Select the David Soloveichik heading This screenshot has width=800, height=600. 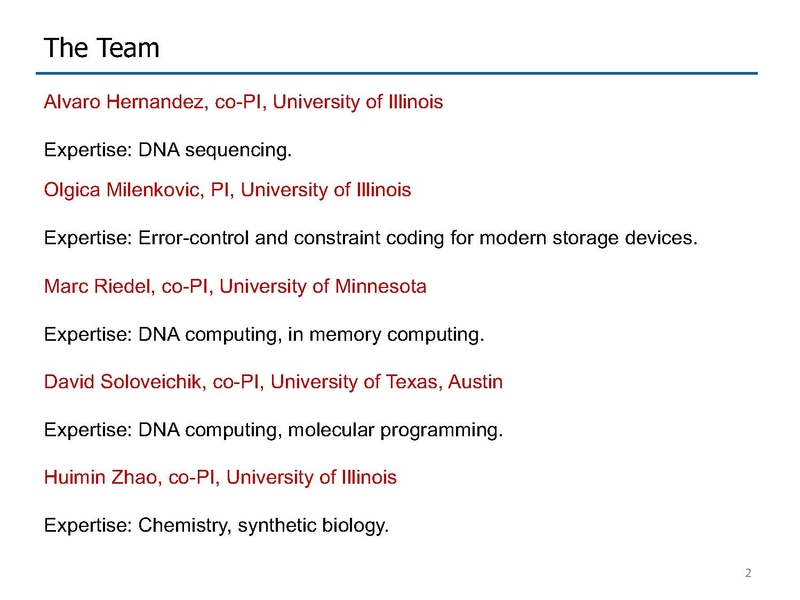coord(273,382)
